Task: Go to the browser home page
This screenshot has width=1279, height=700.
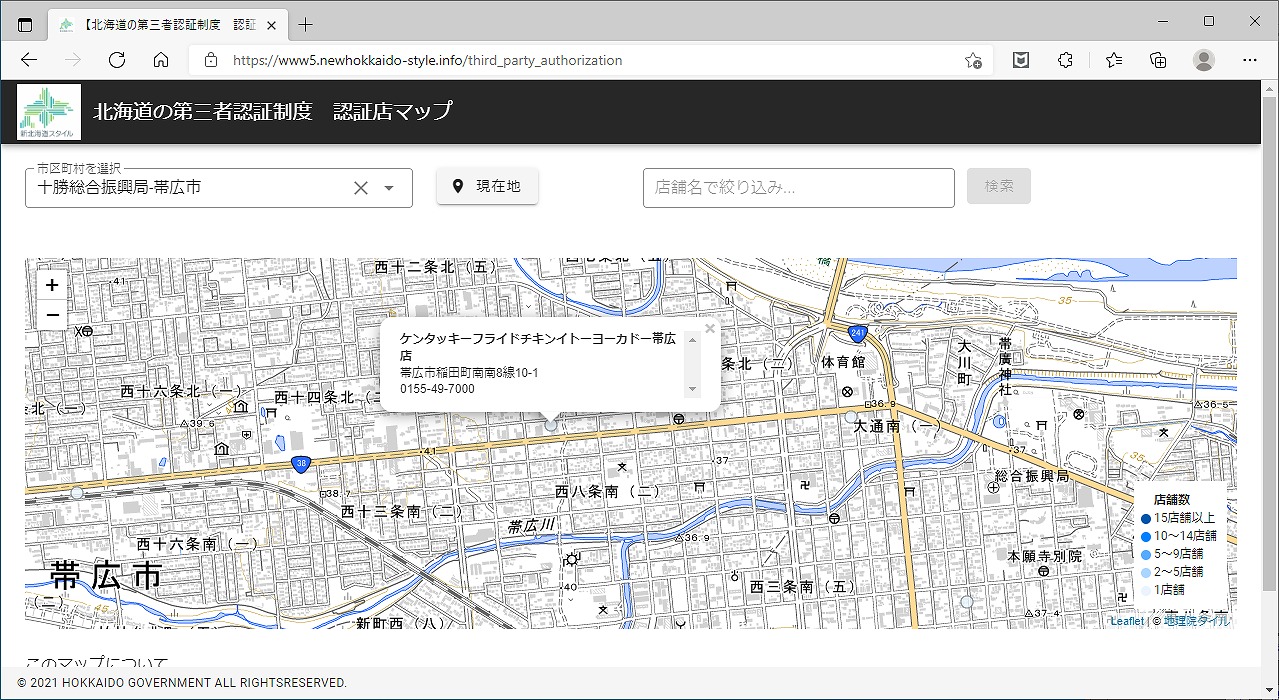Action: (x=160, y=60)
